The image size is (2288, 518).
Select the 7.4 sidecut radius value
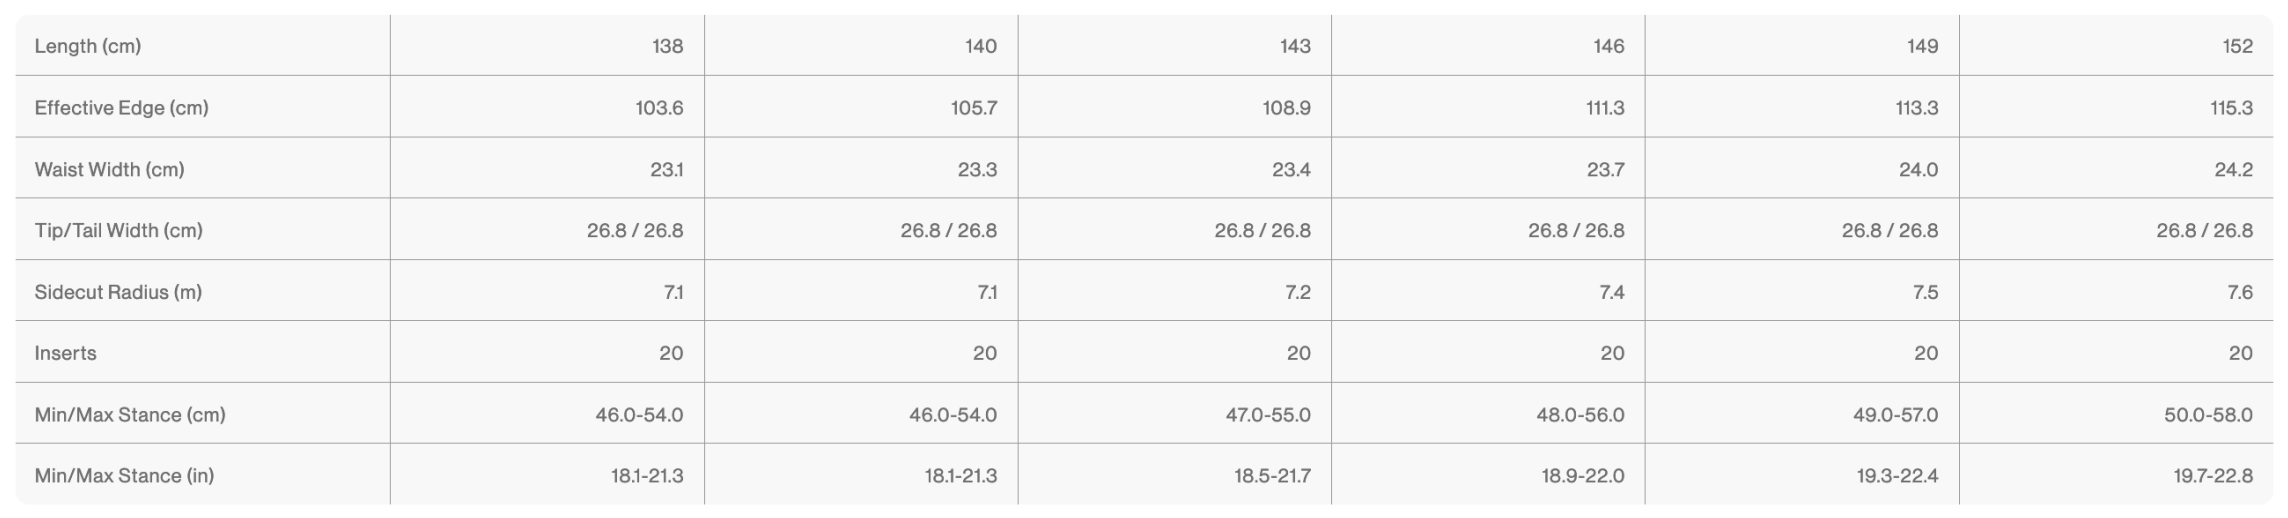click(1611, 292)
